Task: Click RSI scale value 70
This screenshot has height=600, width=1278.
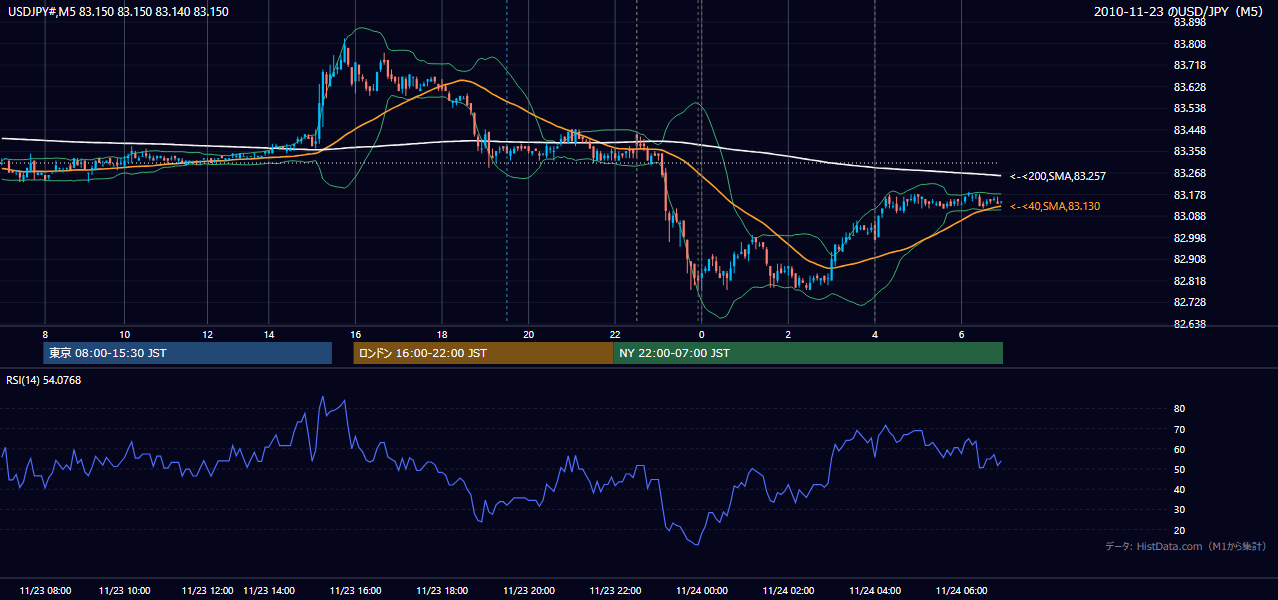Action: click(1179, 429)
